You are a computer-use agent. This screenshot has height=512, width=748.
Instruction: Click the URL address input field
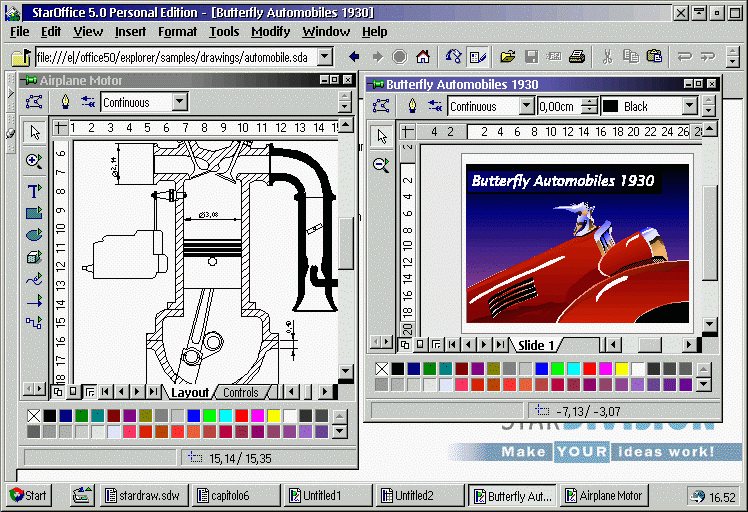176,57
